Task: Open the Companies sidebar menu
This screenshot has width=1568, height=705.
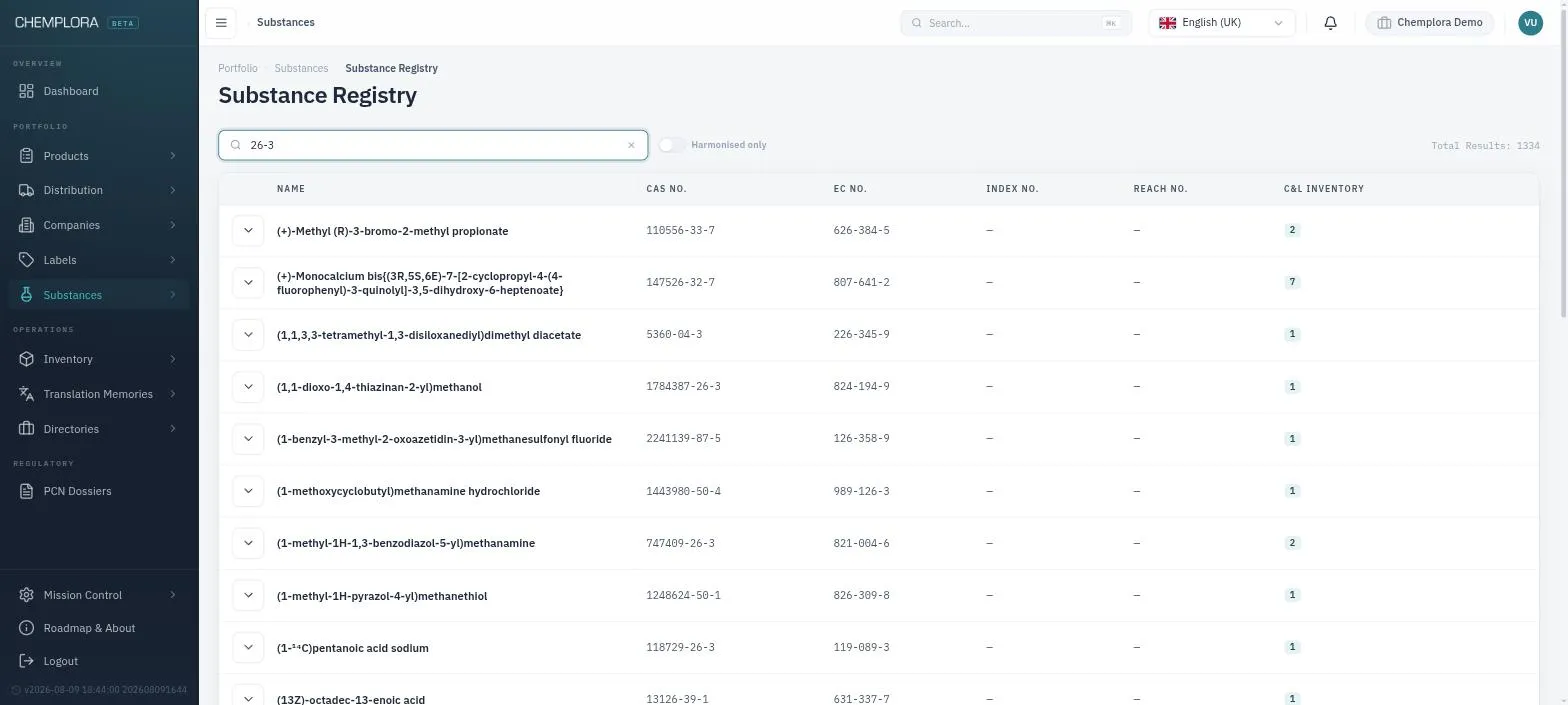Action: (99, 225)
